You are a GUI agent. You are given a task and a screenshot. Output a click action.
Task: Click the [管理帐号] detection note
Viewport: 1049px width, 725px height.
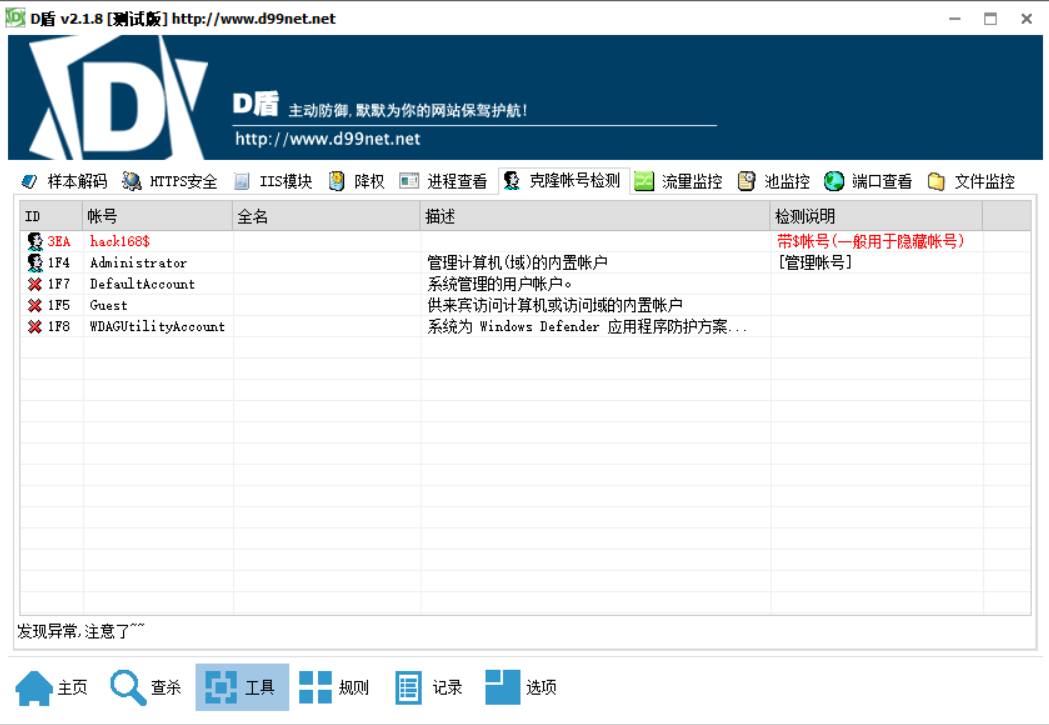tap(815, 263)
